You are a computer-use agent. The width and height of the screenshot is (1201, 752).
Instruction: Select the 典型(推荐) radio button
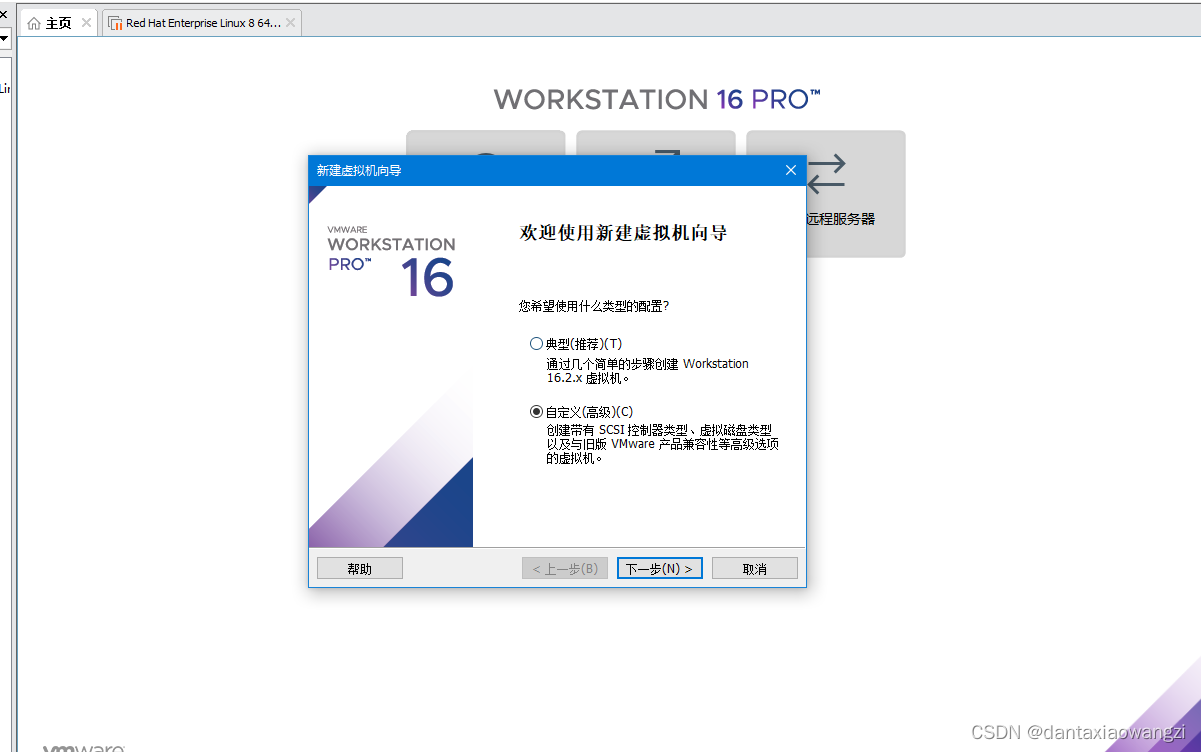[536, 343]
